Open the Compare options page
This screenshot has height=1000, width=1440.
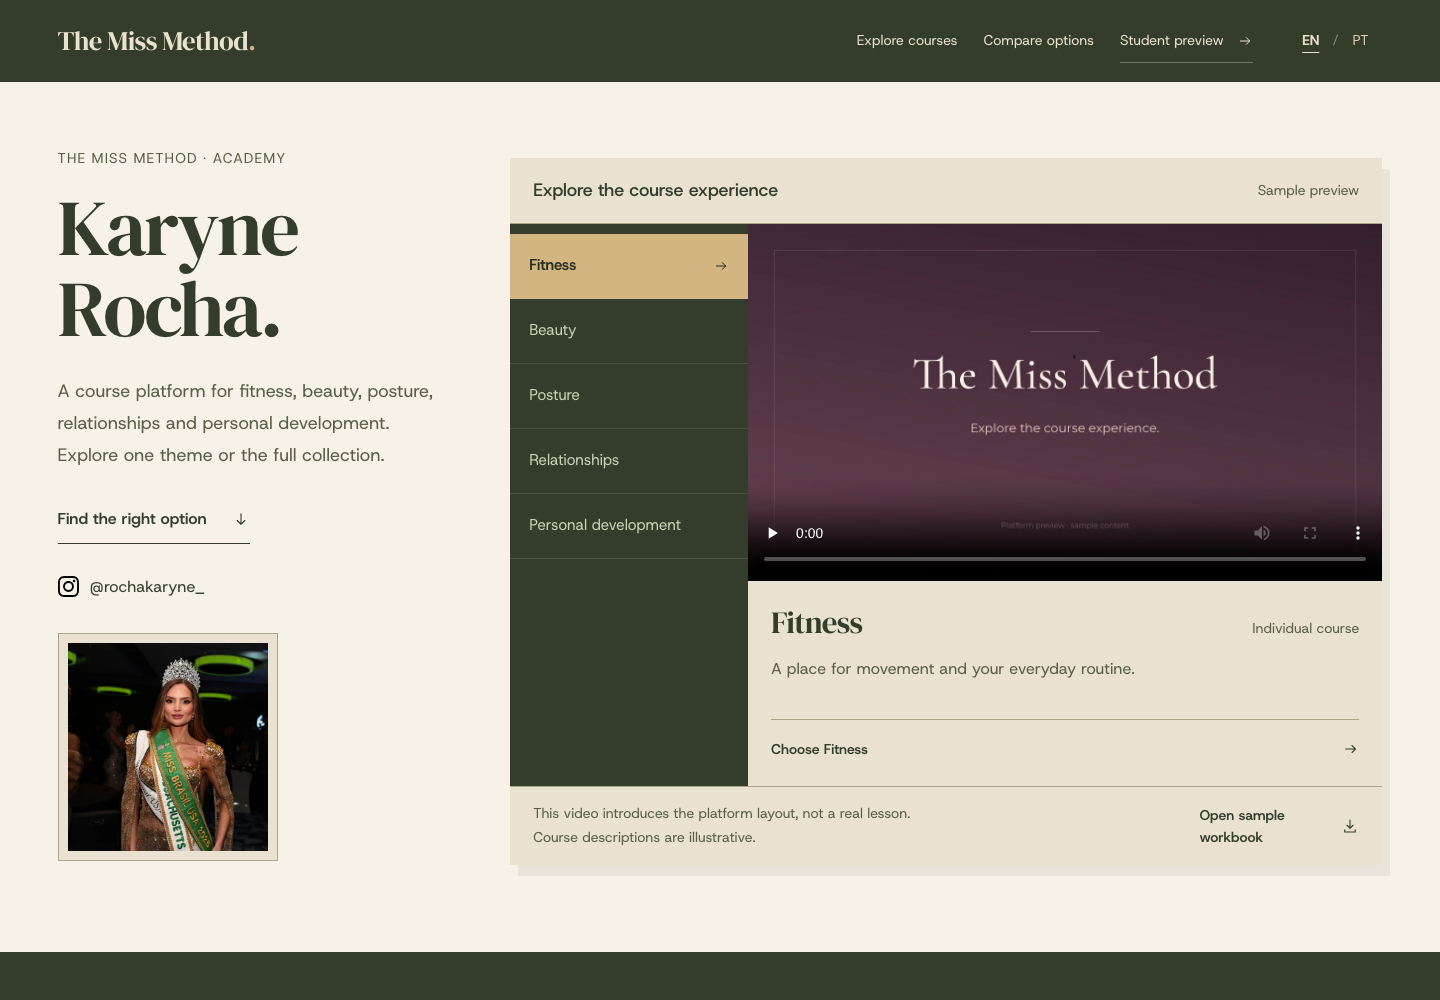click(1038, 41)
